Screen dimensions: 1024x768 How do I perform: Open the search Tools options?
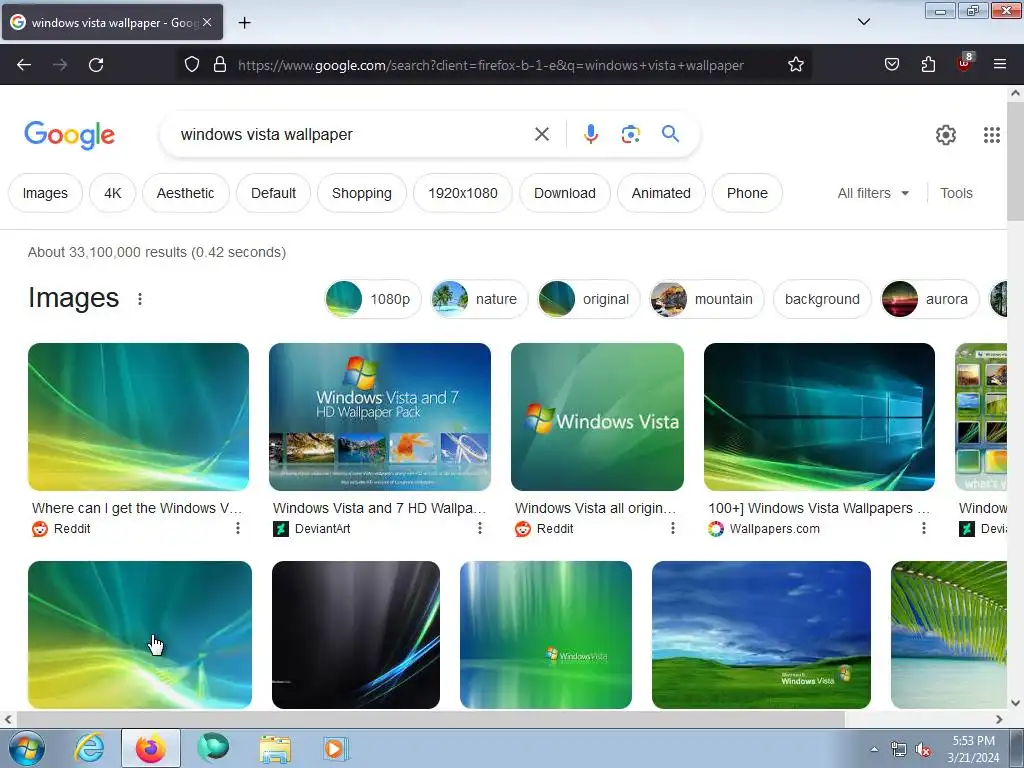[x=956, y=193]
